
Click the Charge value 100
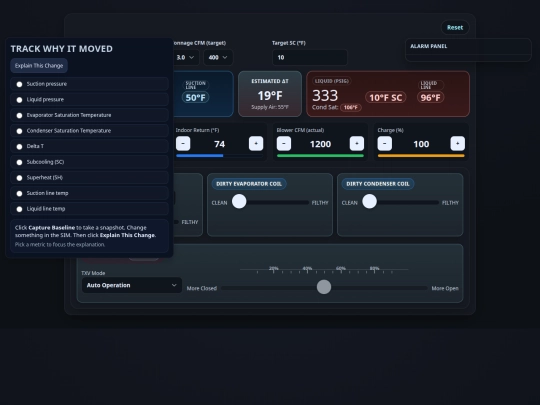click(421, 144)
